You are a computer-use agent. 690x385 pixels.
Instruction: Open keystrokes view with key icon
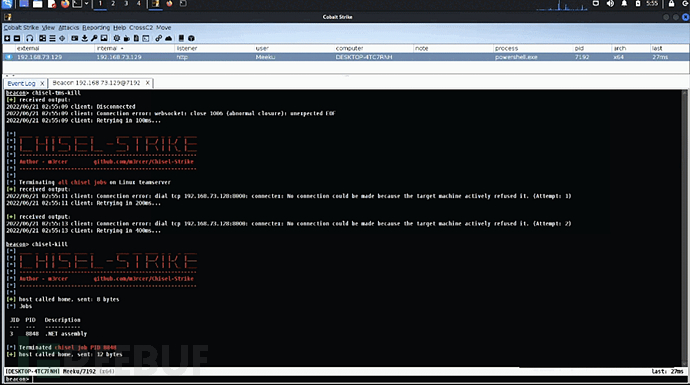click(94, 38)
